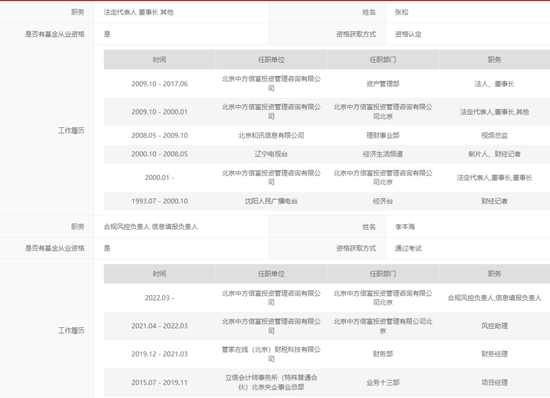Select the position cell 法人、董事长
This screenshot has height=398, width=550.
494,84
